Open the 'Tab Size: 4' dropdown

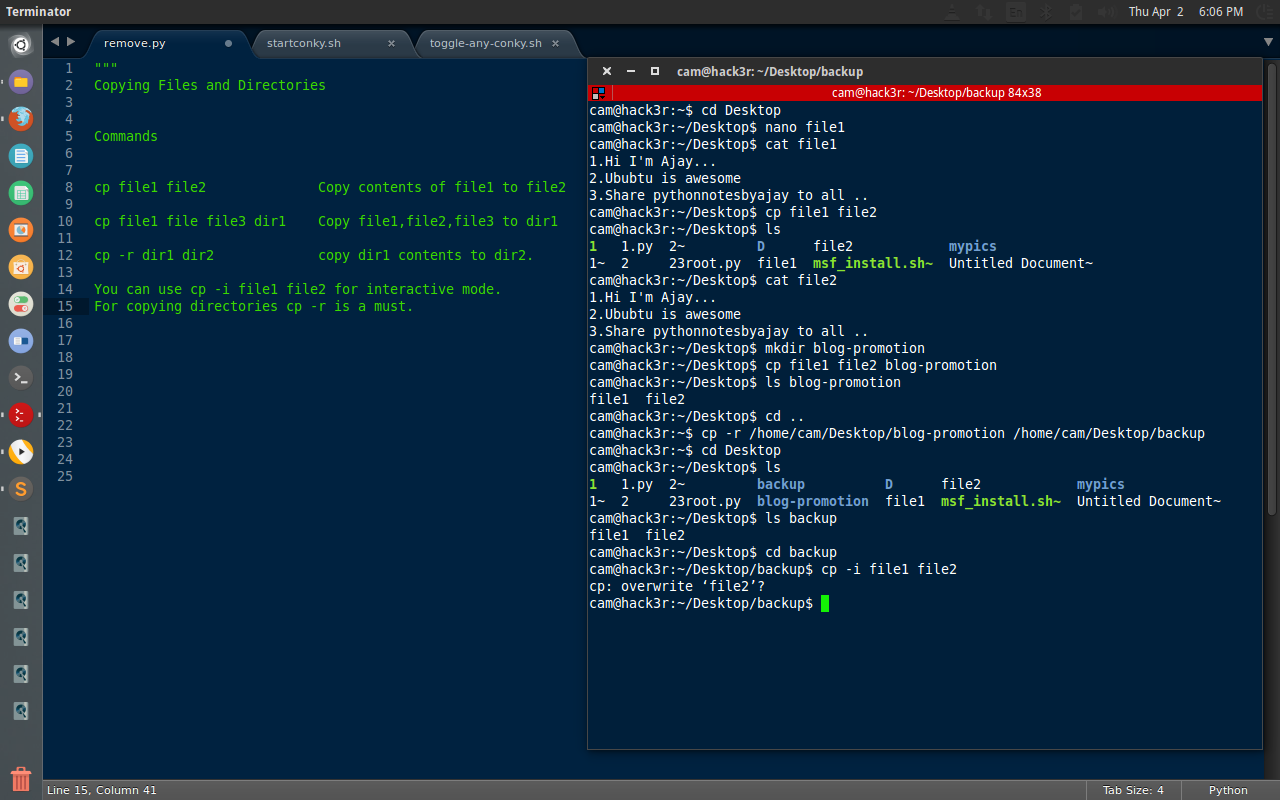click(x=1133, y=790)
